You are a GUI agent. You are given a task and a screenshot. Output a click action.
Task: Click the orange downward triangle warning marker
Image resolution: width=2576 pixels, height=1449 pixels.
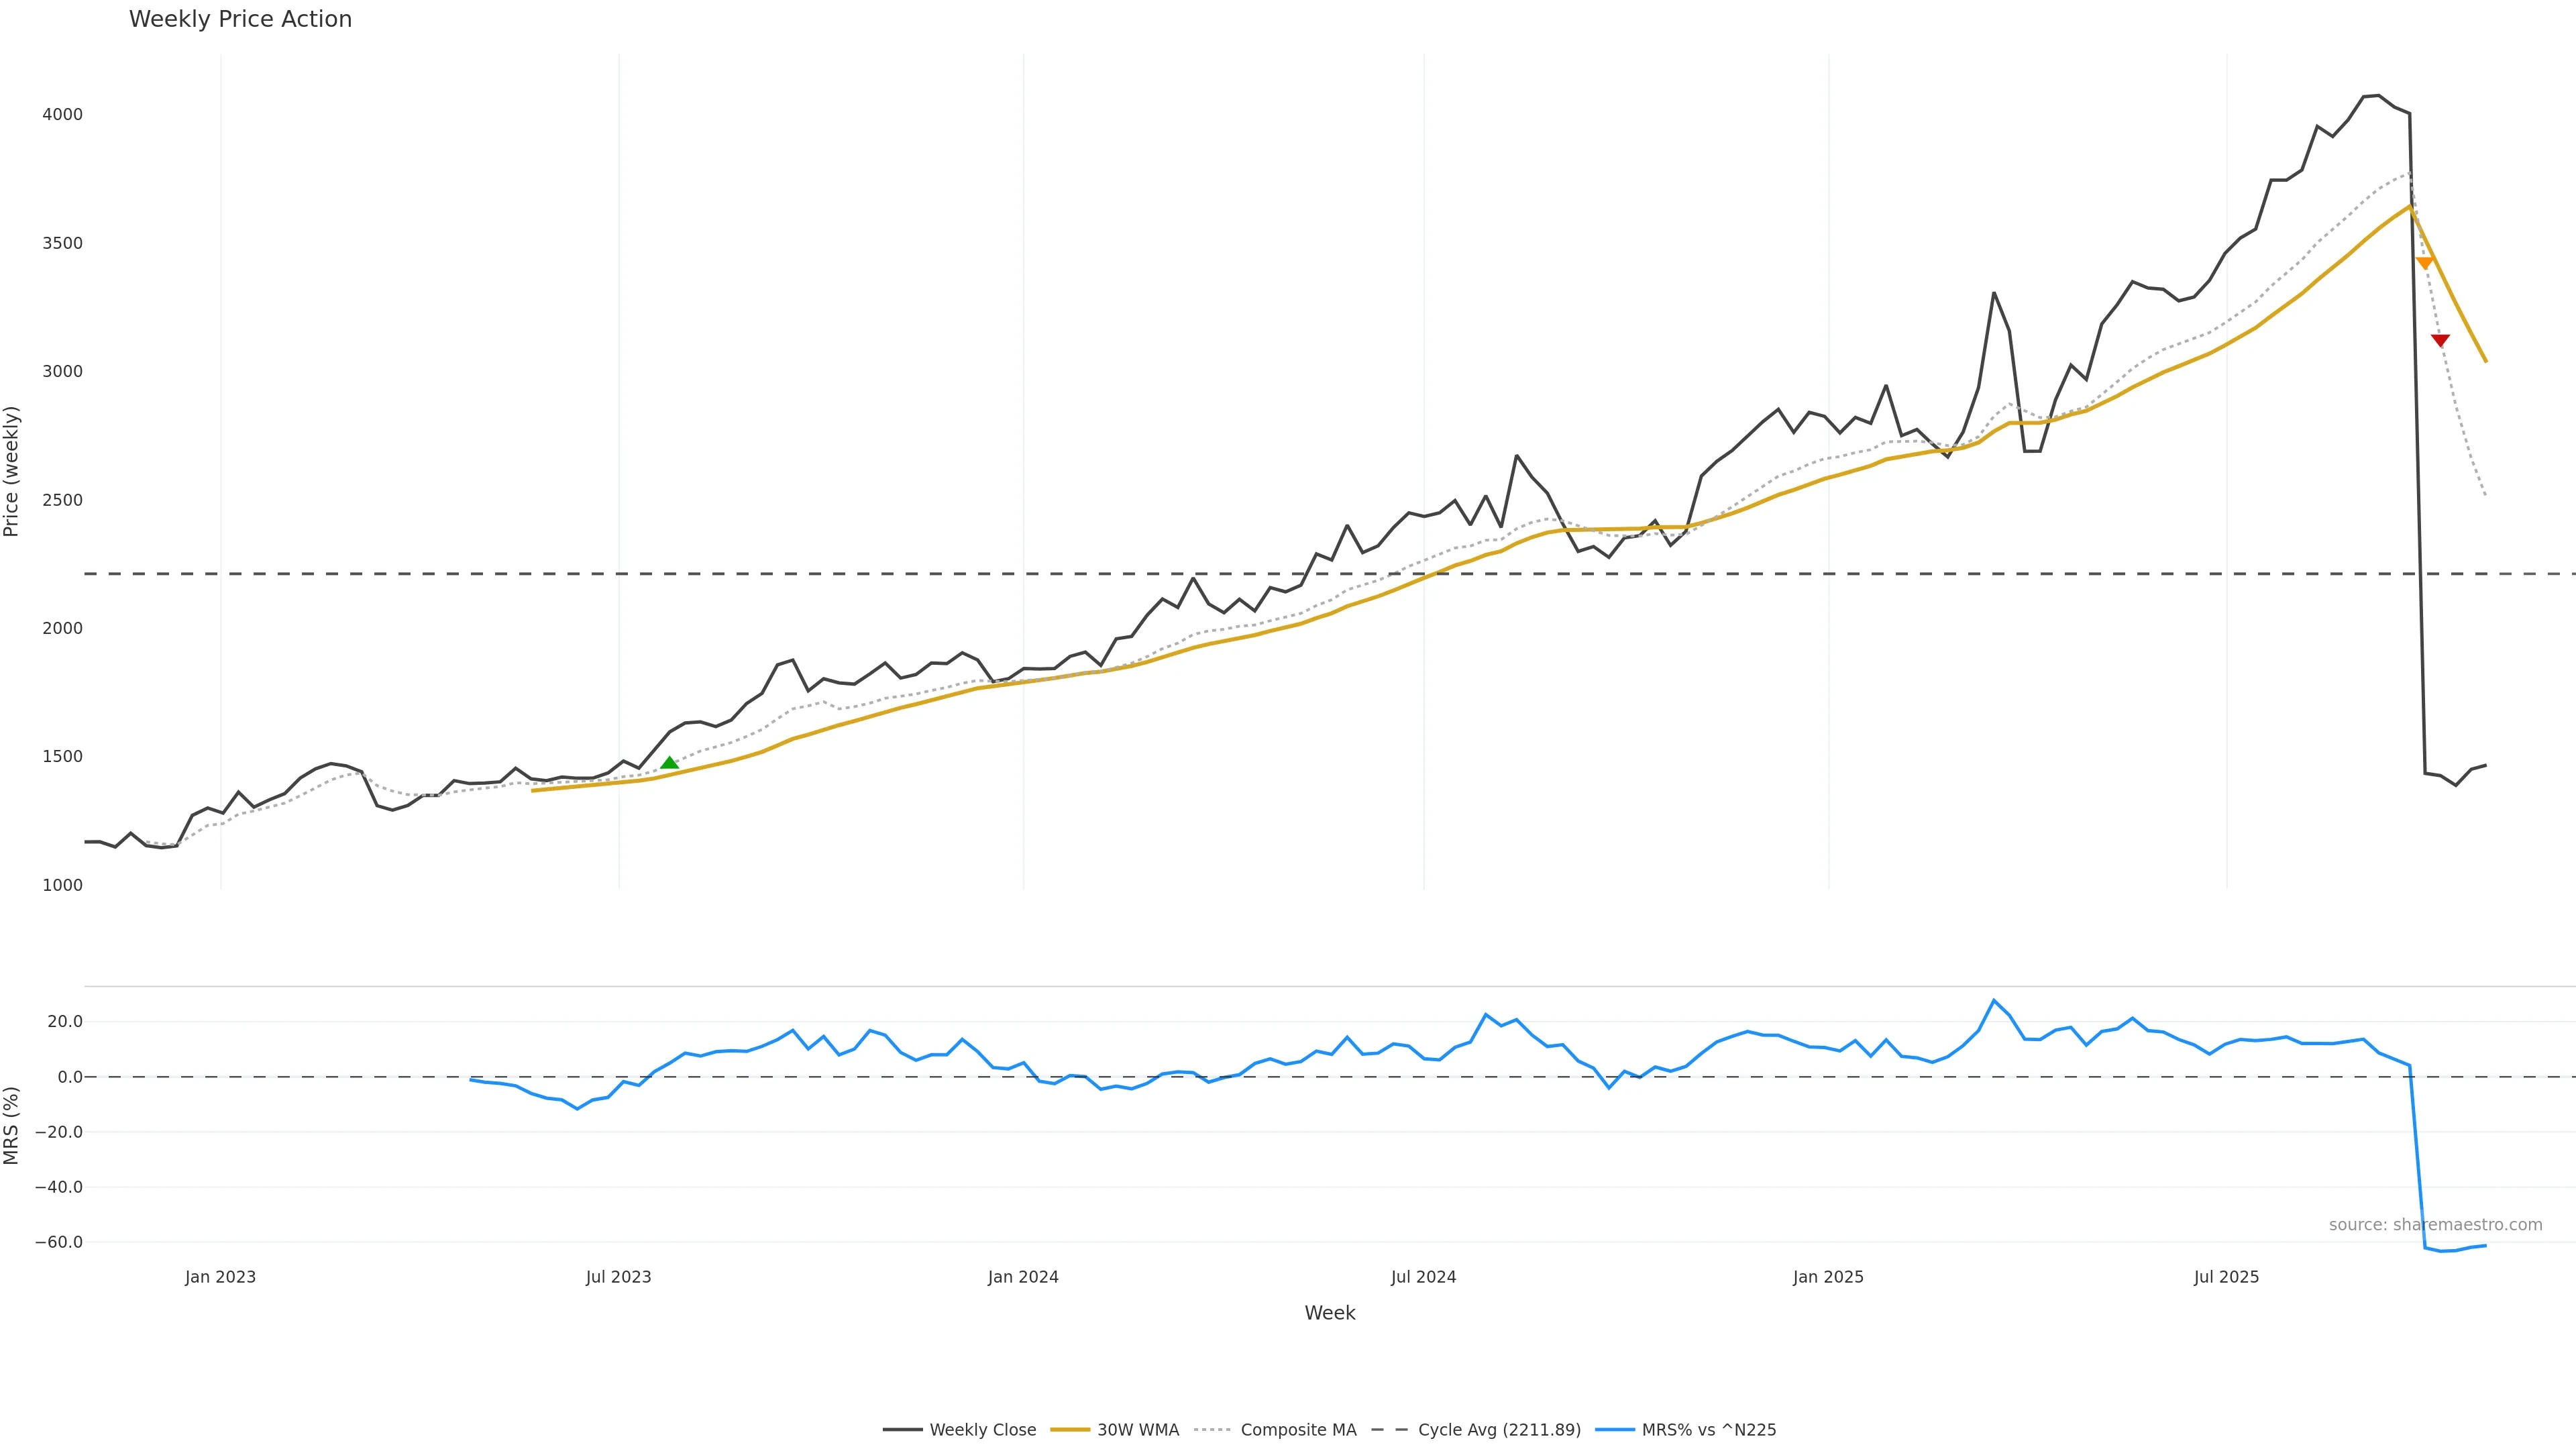(x=2424, y=263)
